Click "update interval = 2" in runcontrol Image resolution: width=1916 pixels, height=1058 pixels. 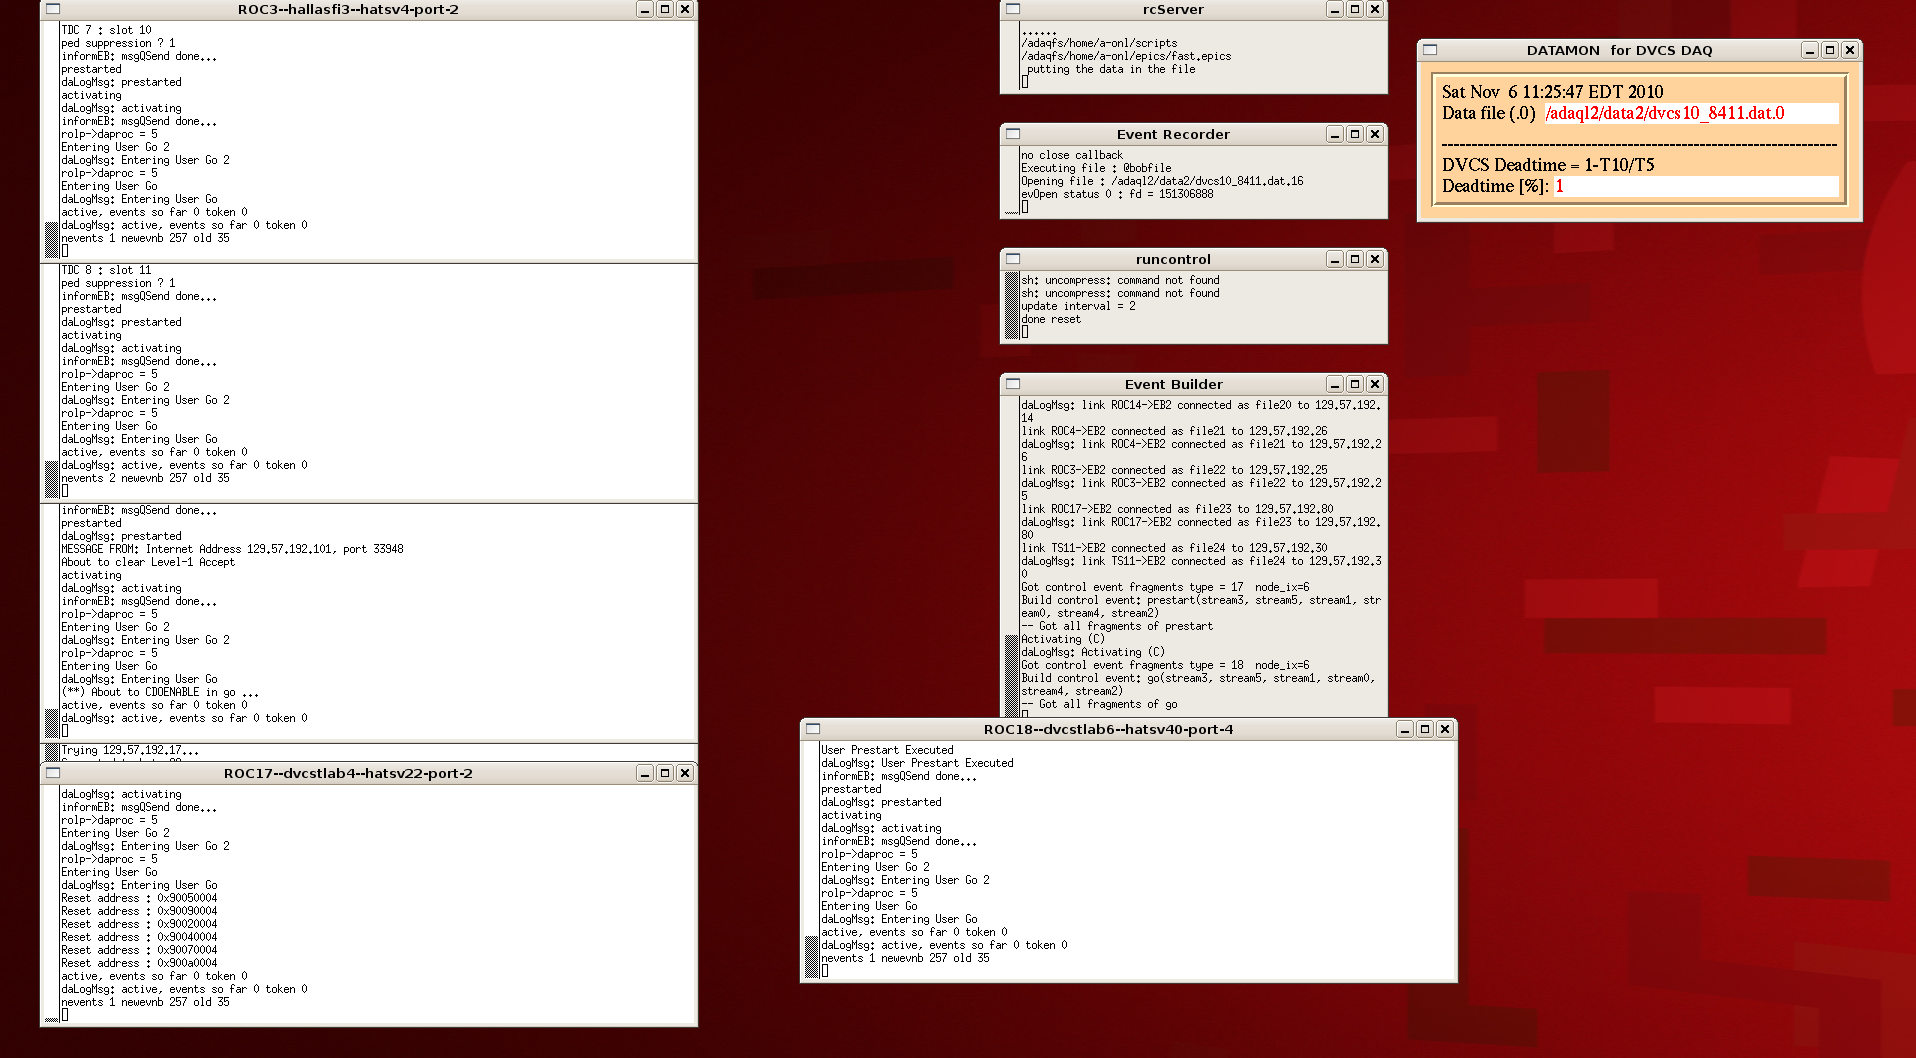pyautogui.click(x=1078, y=306)
